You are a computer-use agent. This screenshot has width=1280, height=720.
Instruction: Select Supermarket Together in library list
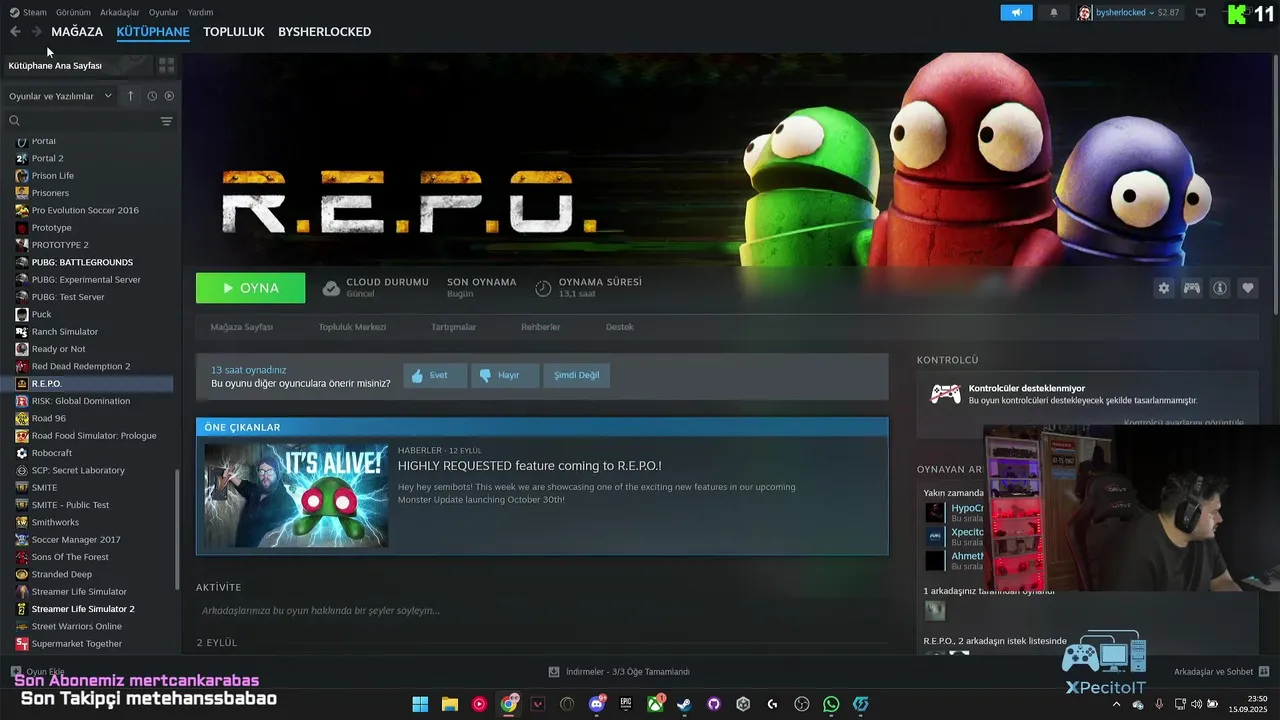coord(77,644)
